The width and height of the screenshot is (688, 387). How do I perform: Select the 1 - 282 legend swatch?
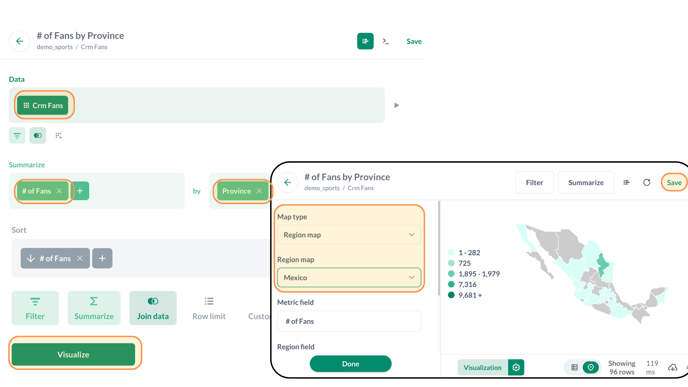[451, 253]
